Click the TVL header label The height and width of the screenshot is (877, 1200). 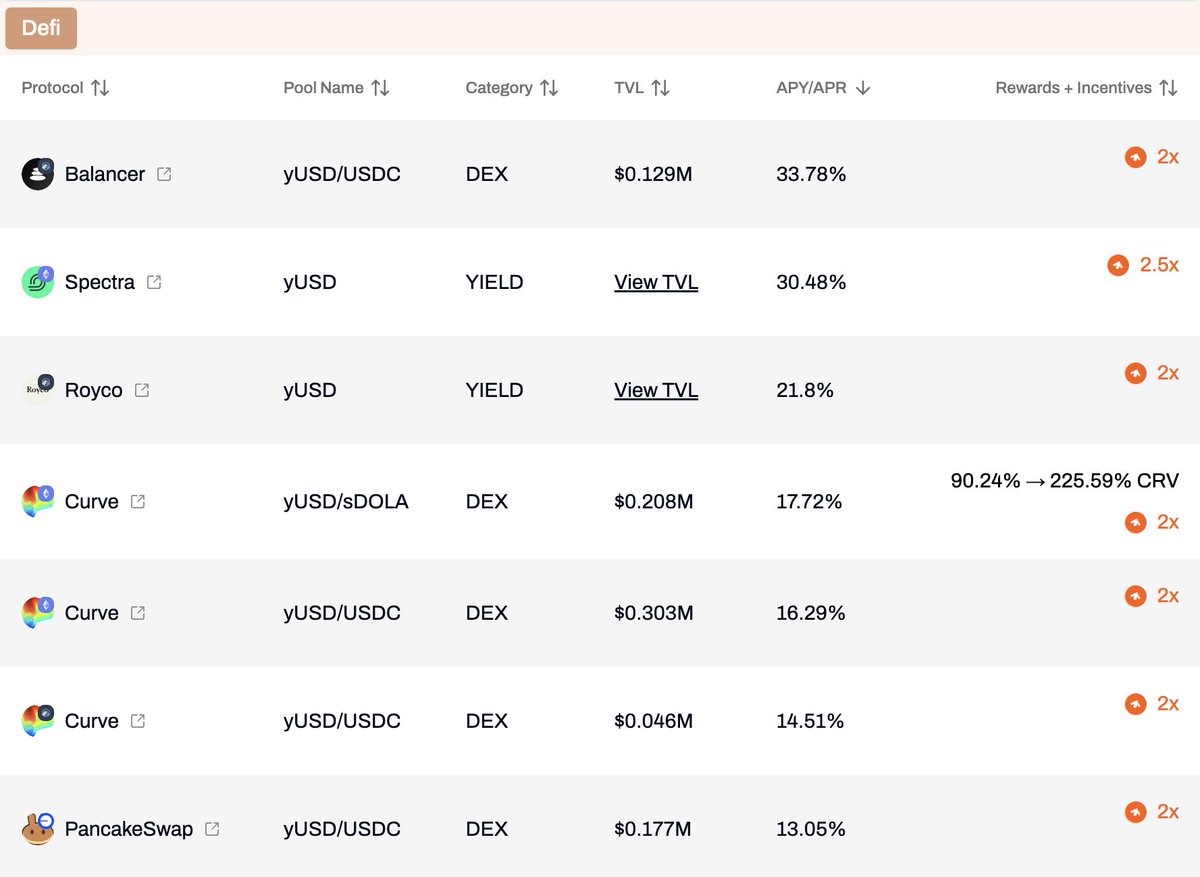tap(629, 88)
